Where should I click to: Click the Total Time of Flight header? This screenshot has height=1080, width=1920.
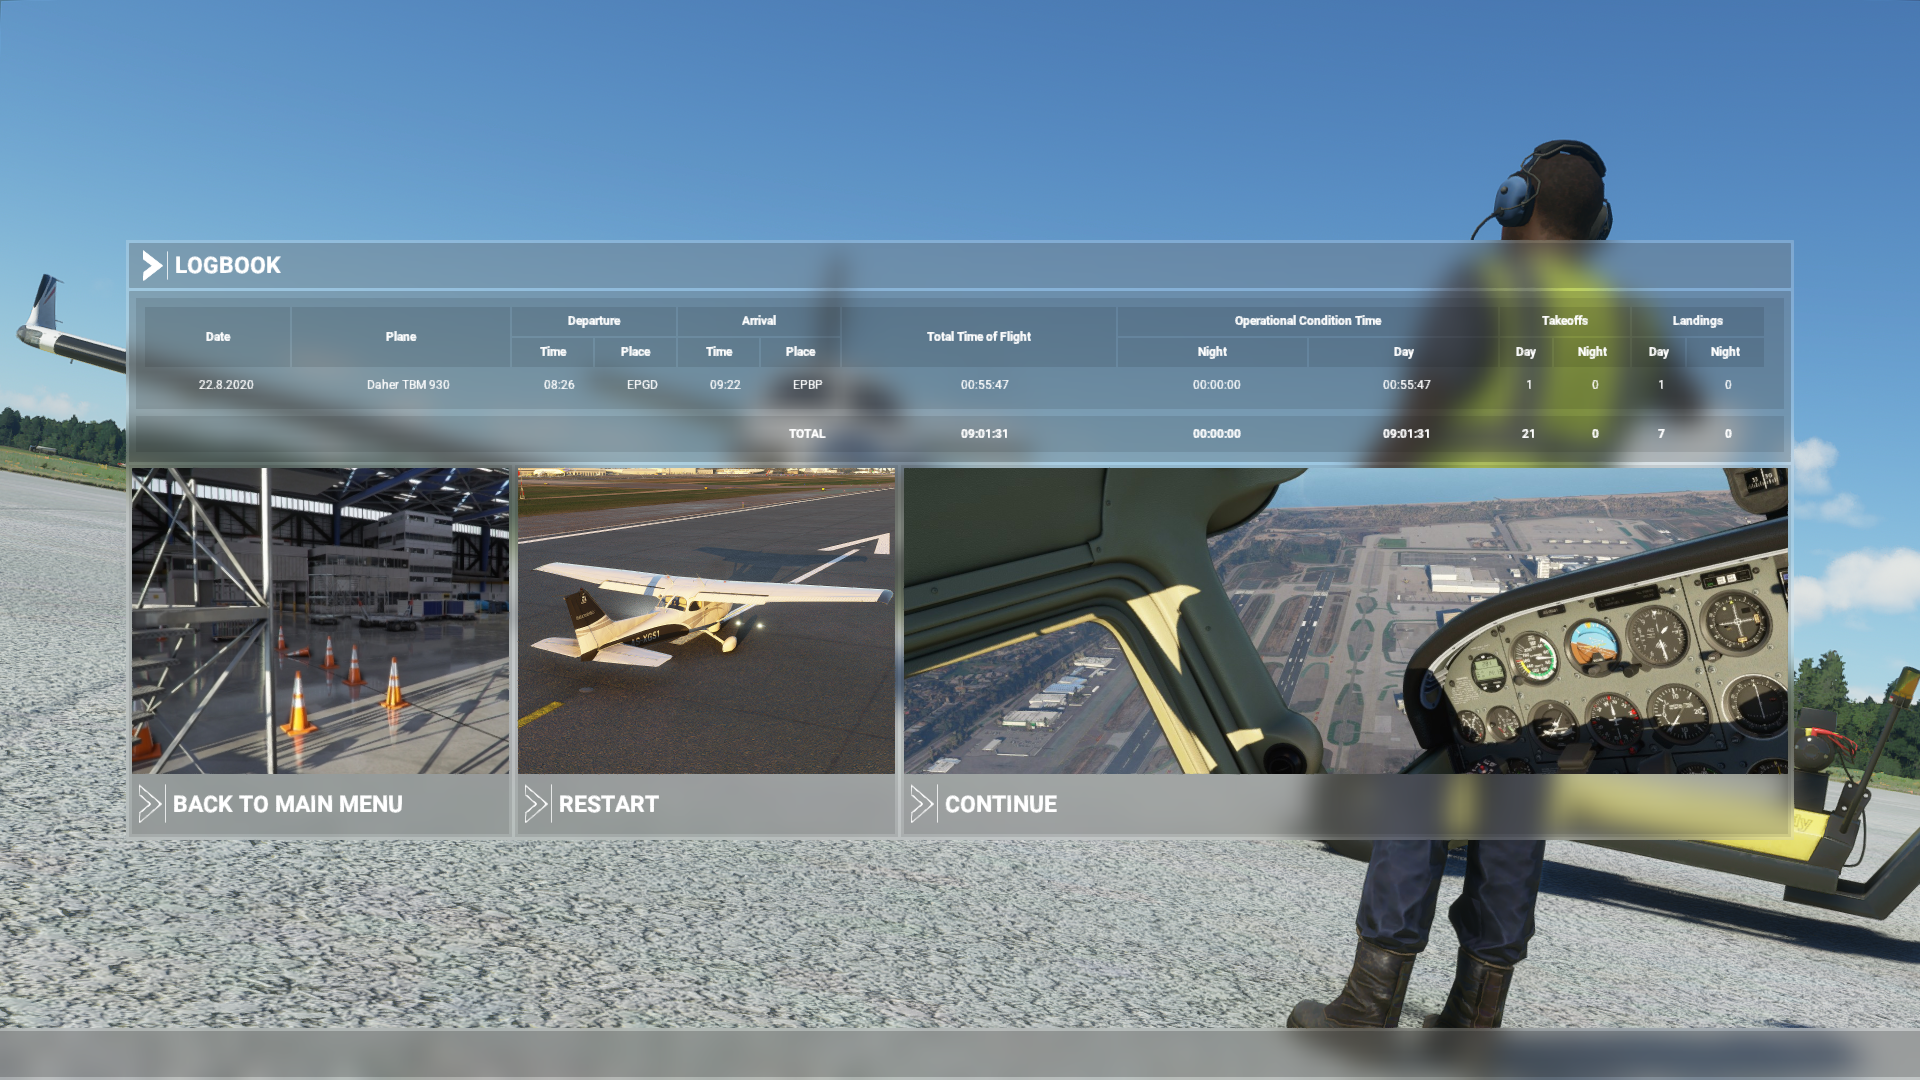[x=978, y=337]
